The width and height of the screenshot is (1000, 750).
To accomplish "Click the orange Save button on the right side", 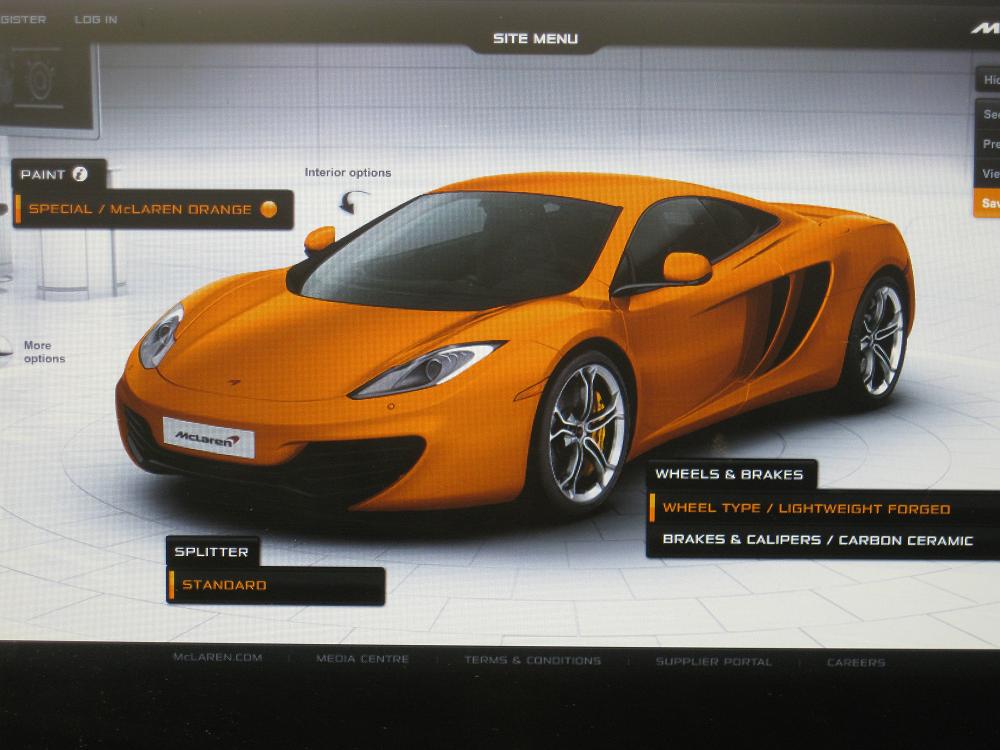I will pyautogui.click(x=987, y=203).
